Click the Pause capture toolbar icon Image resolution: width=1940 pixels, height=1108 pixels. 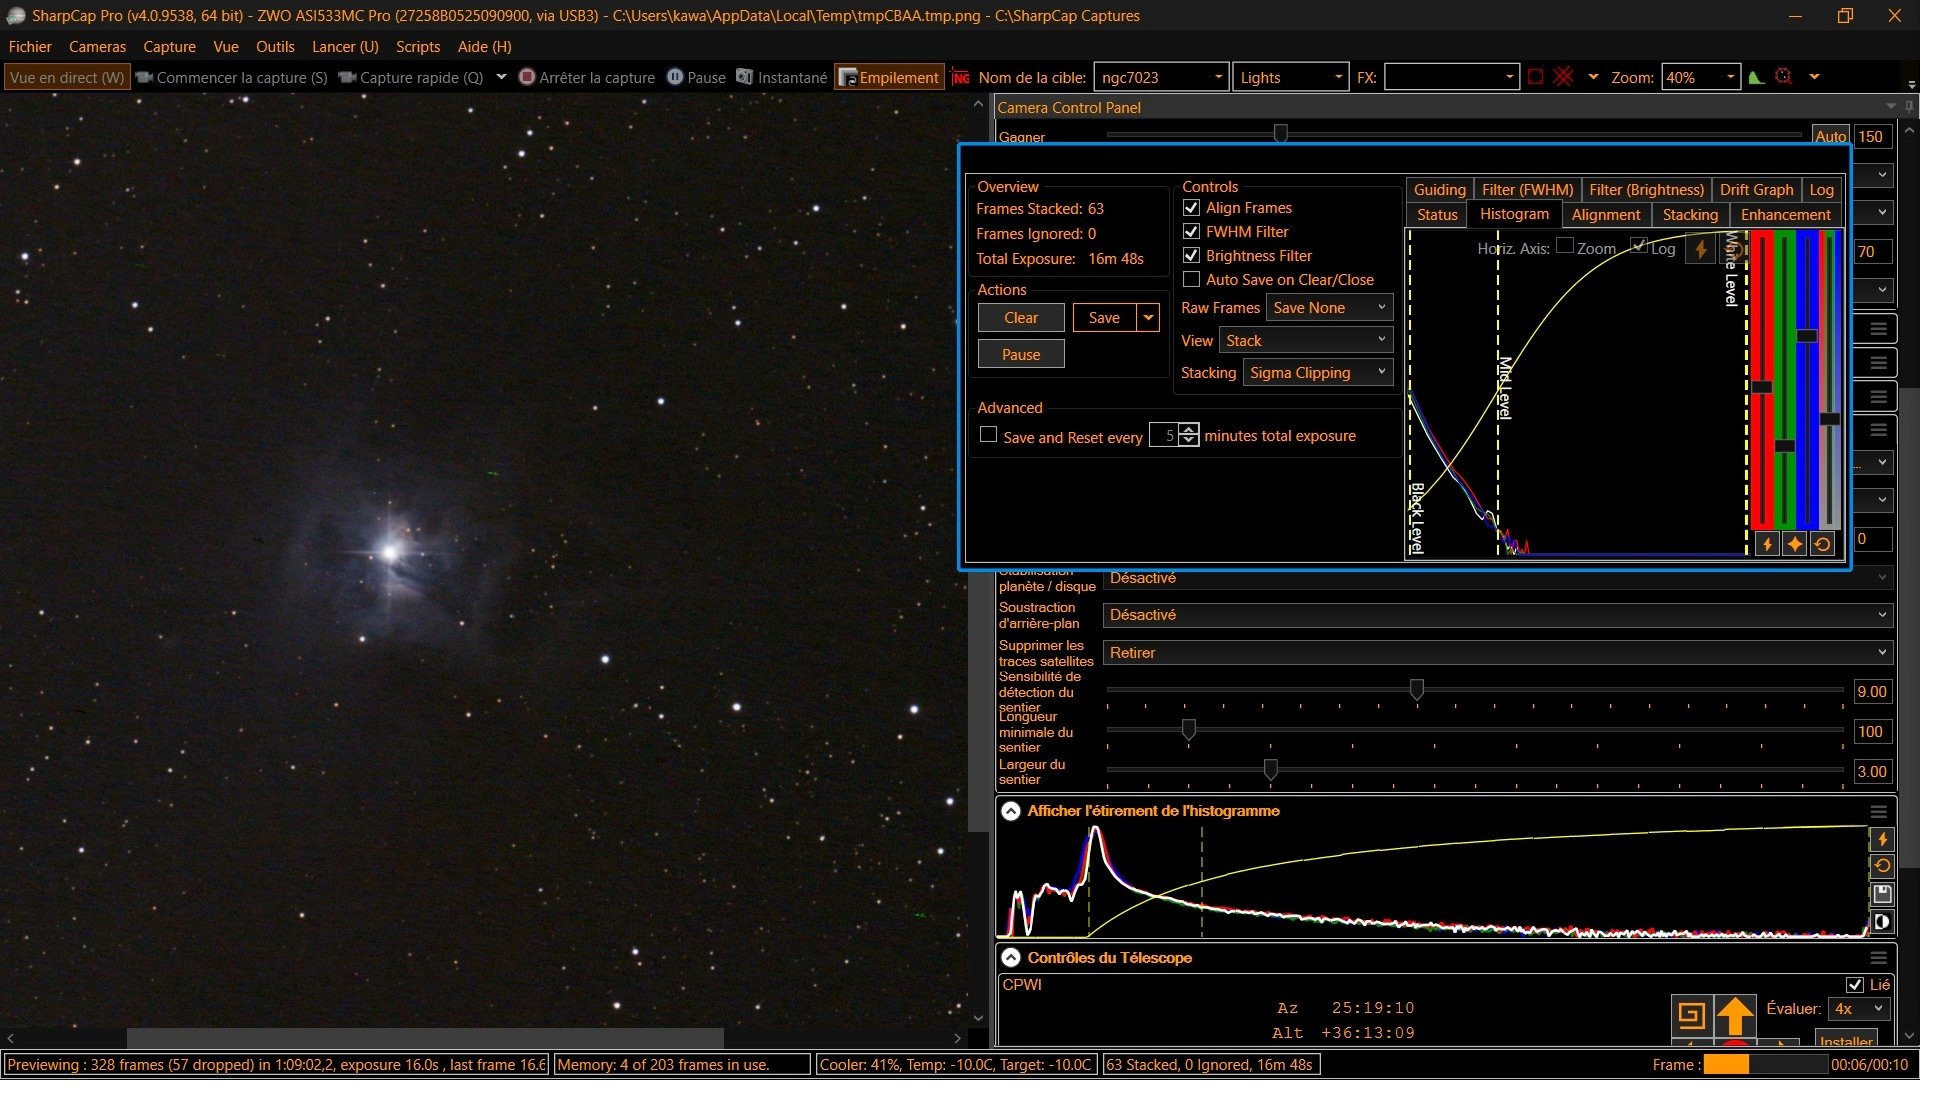(675, 77)
